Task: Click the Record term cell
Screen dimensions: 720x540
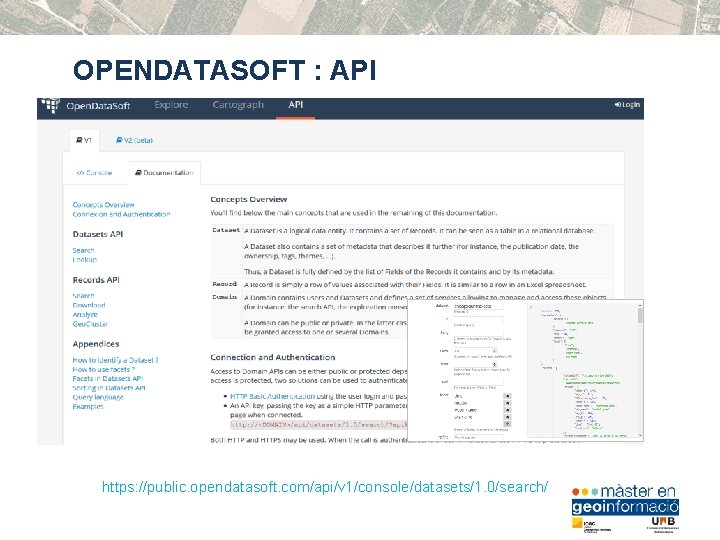Action: (x=225, y=284)
